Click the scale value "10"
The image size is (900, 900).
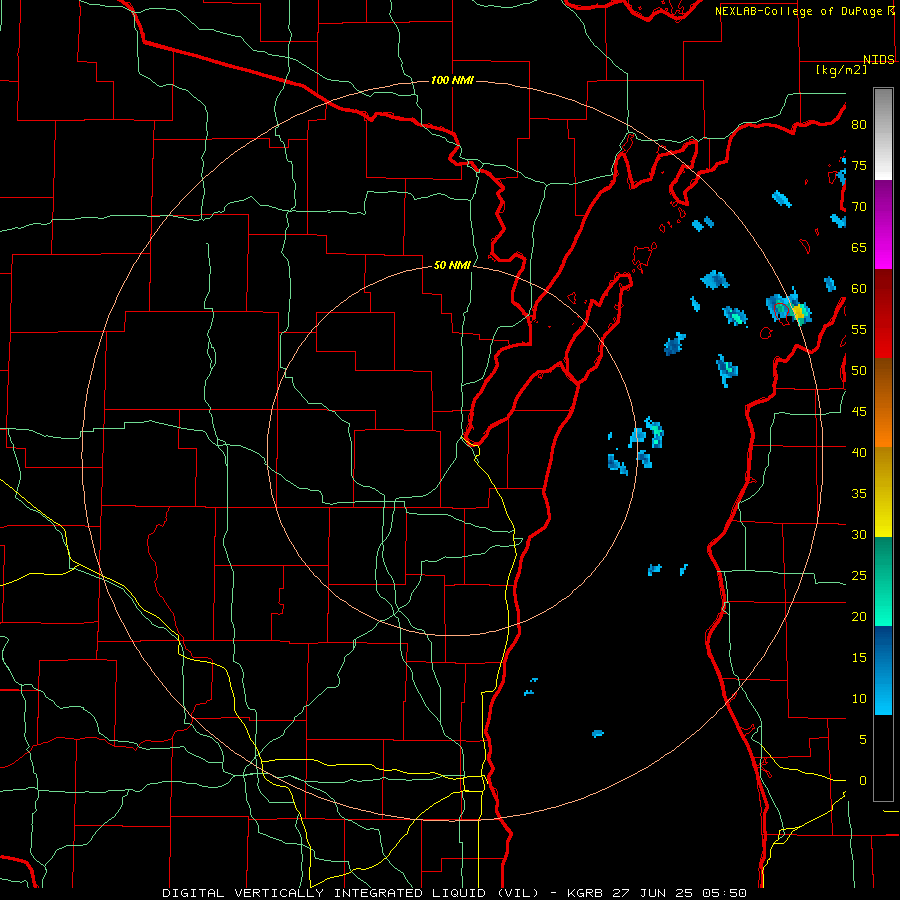[859, 699]
